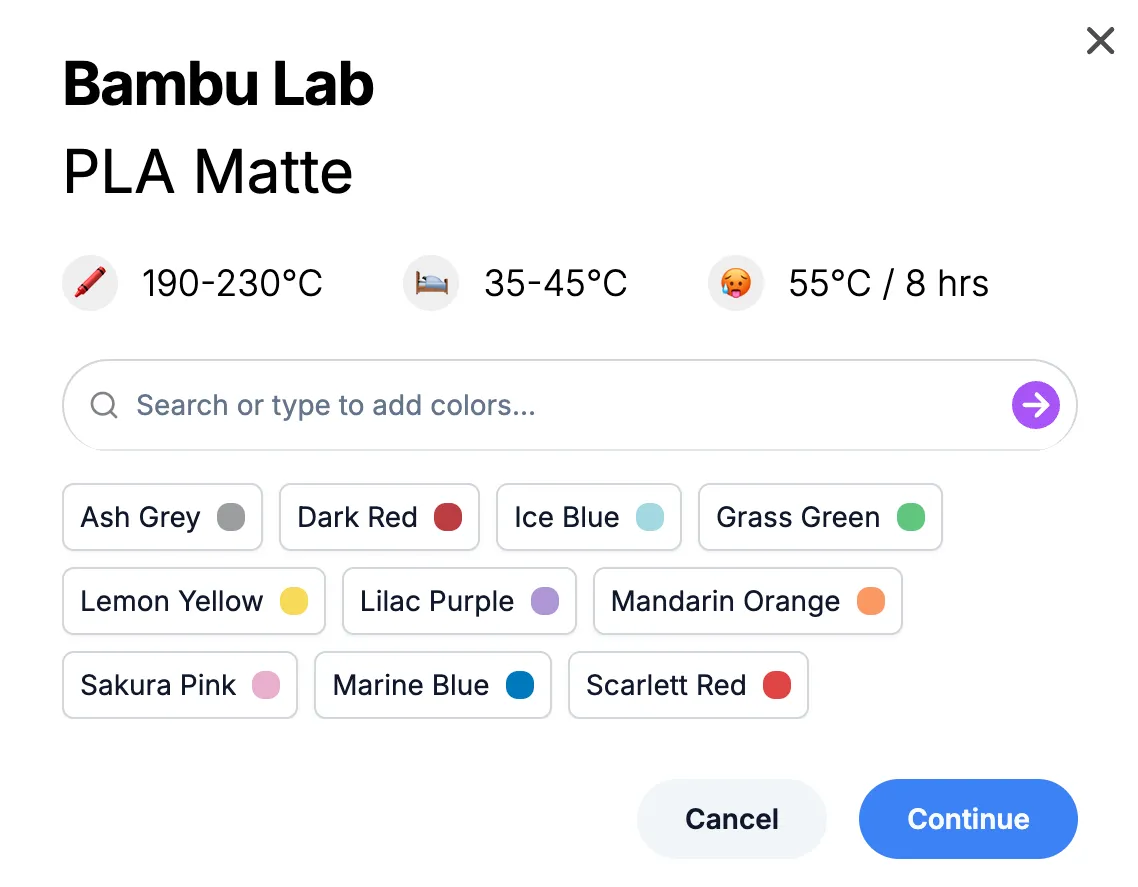
Task: Click the bed temperature icon
Action: click(431, 283)
